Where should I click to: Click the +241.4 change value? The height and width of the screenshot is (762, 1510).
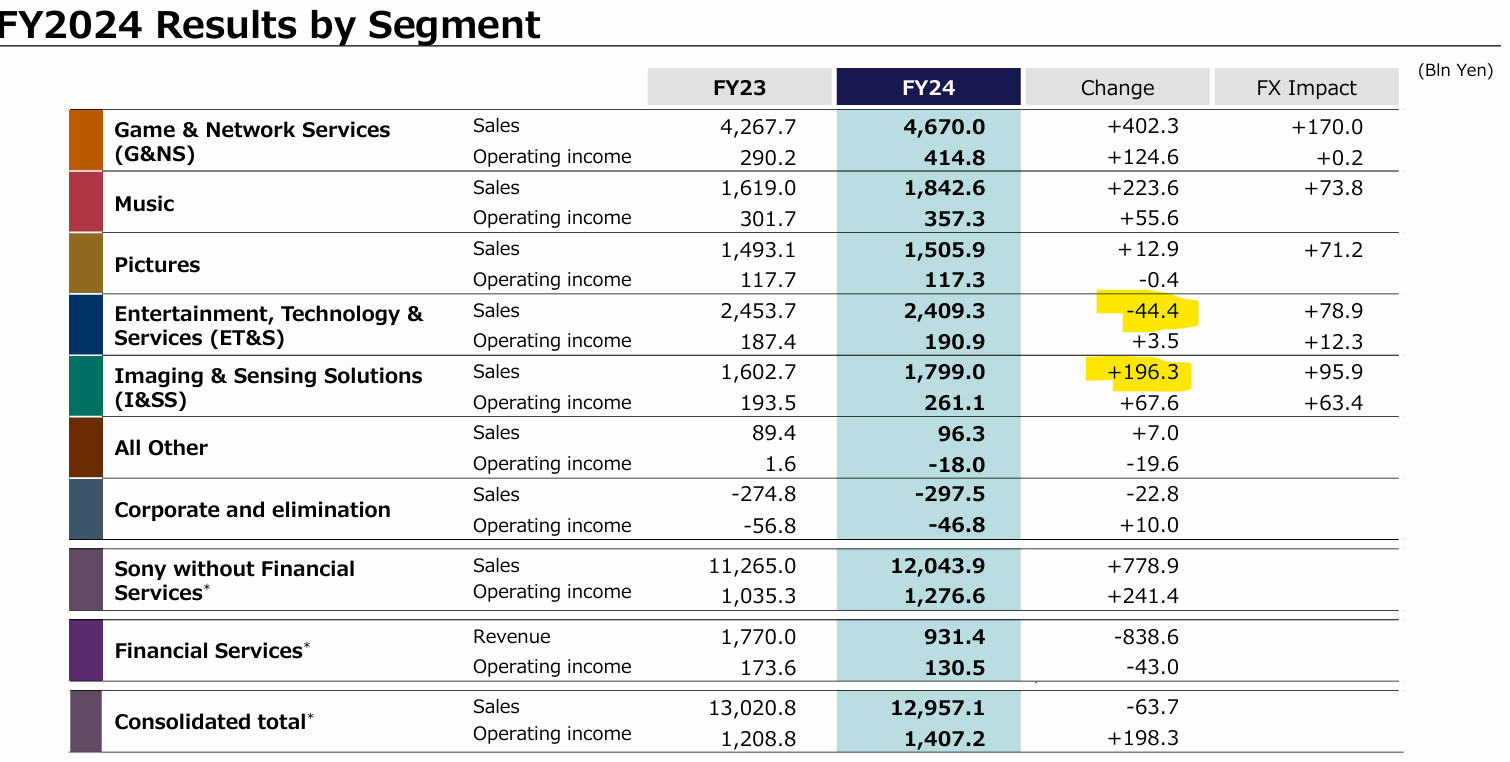(1143, 597)
